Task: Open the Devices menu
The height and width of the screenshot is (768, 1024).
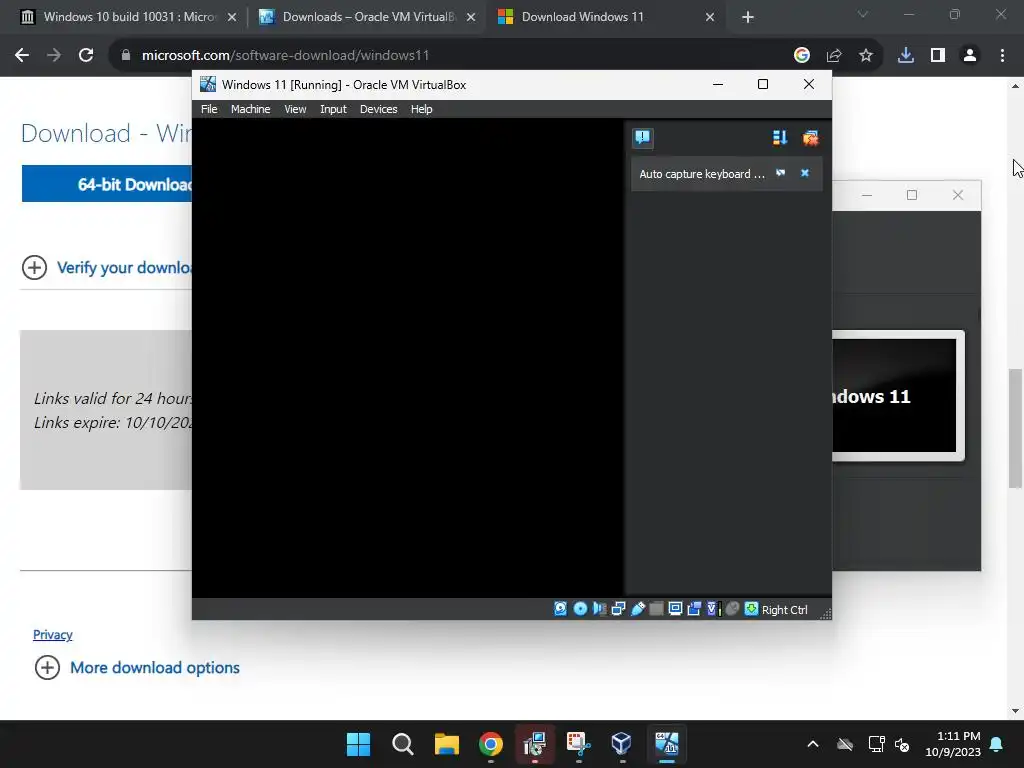Action: coord(378,109)
